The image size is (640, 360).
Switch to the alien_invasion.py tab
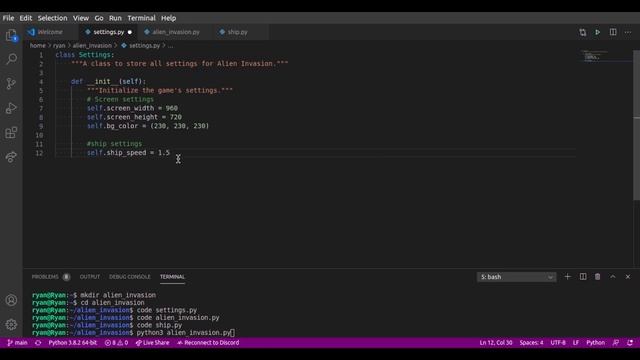[x=176, y=32]
